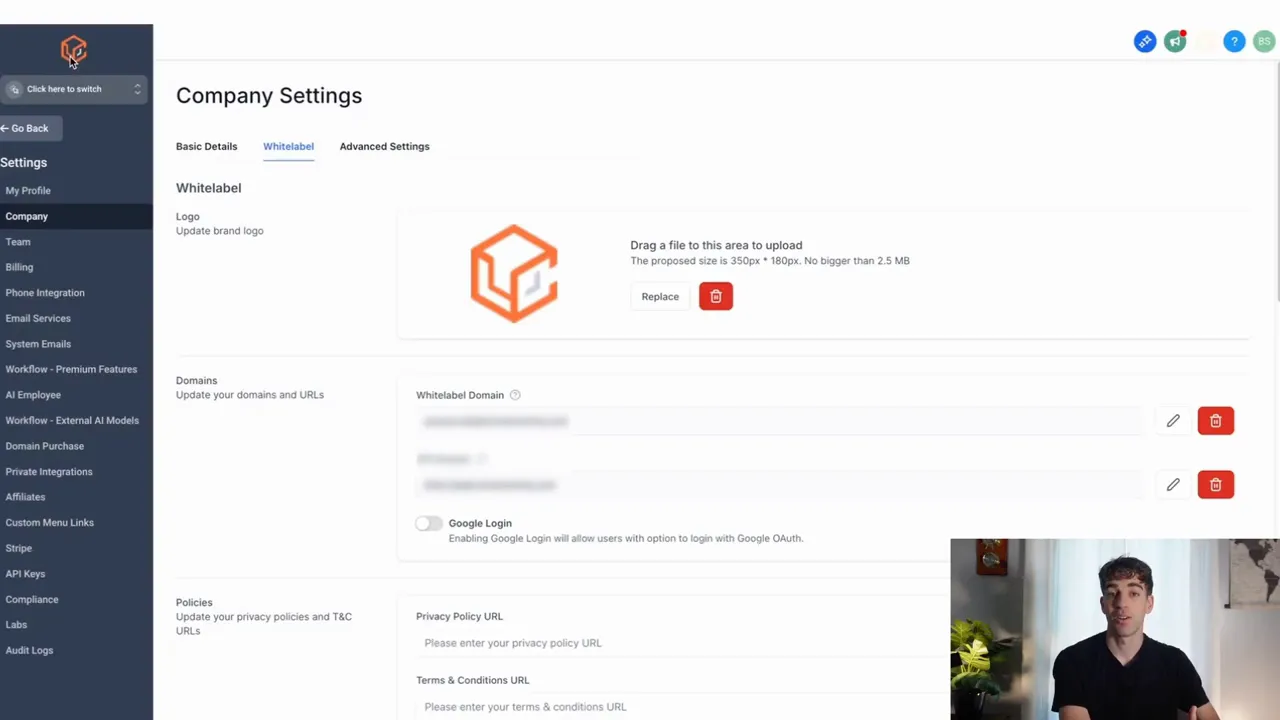Viewport: 1280px width, 720px height.
Task: Click the Privacy Policy URL input field
Action: pyautogui.click(x=680, y=643)
